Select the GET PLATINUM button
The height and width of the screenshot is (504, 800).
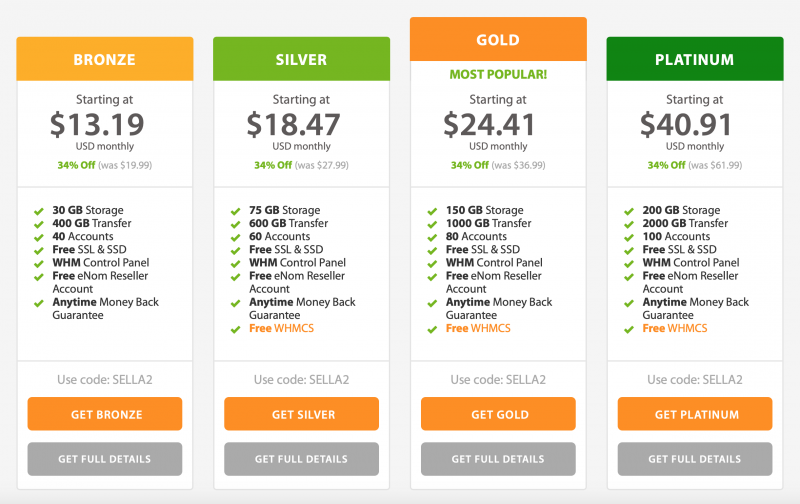pos(695,414)
